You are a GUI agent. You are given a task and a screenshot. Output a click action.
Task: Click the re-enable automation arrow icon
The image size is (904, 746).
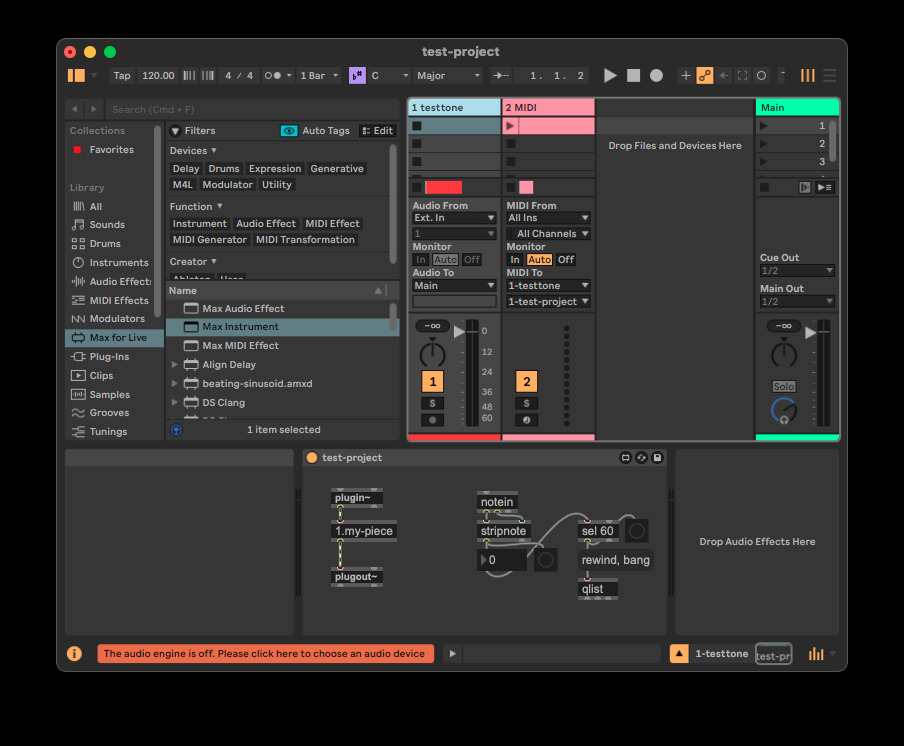[x=724, y=76]
